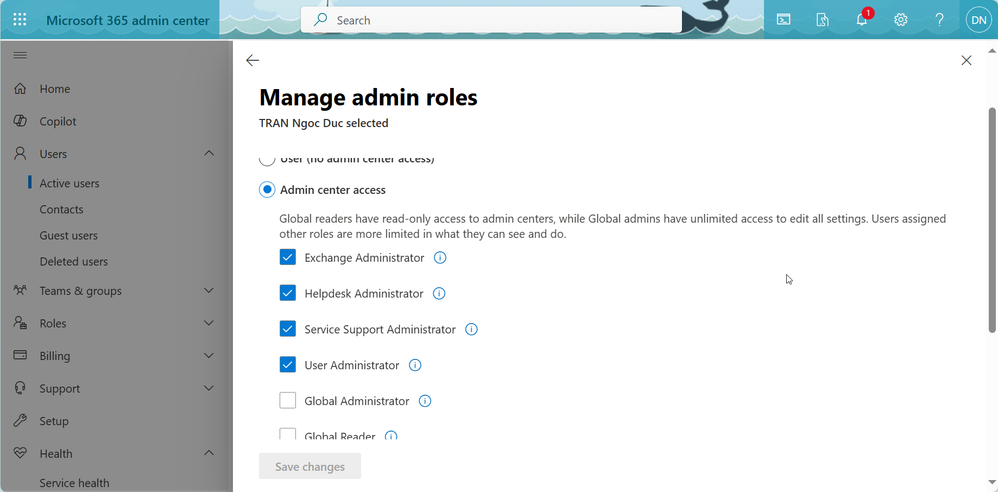
Task: Open Active users page
Action: (x=69, y=183)
